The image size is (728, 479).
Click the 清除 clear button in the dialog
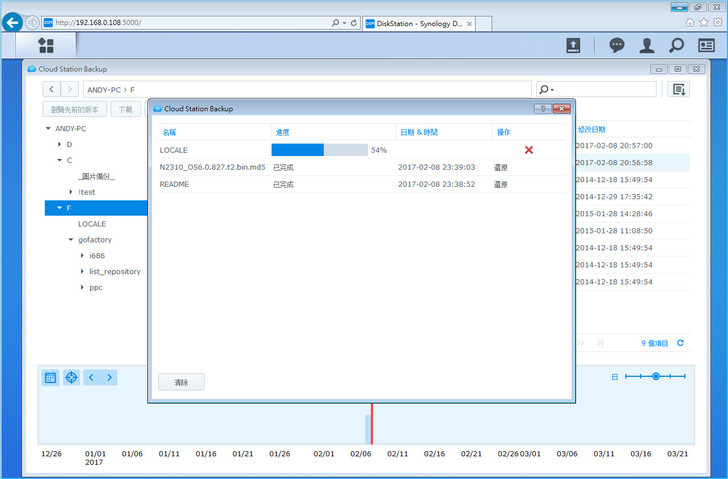pyautogui.click(x=181, y=382)
